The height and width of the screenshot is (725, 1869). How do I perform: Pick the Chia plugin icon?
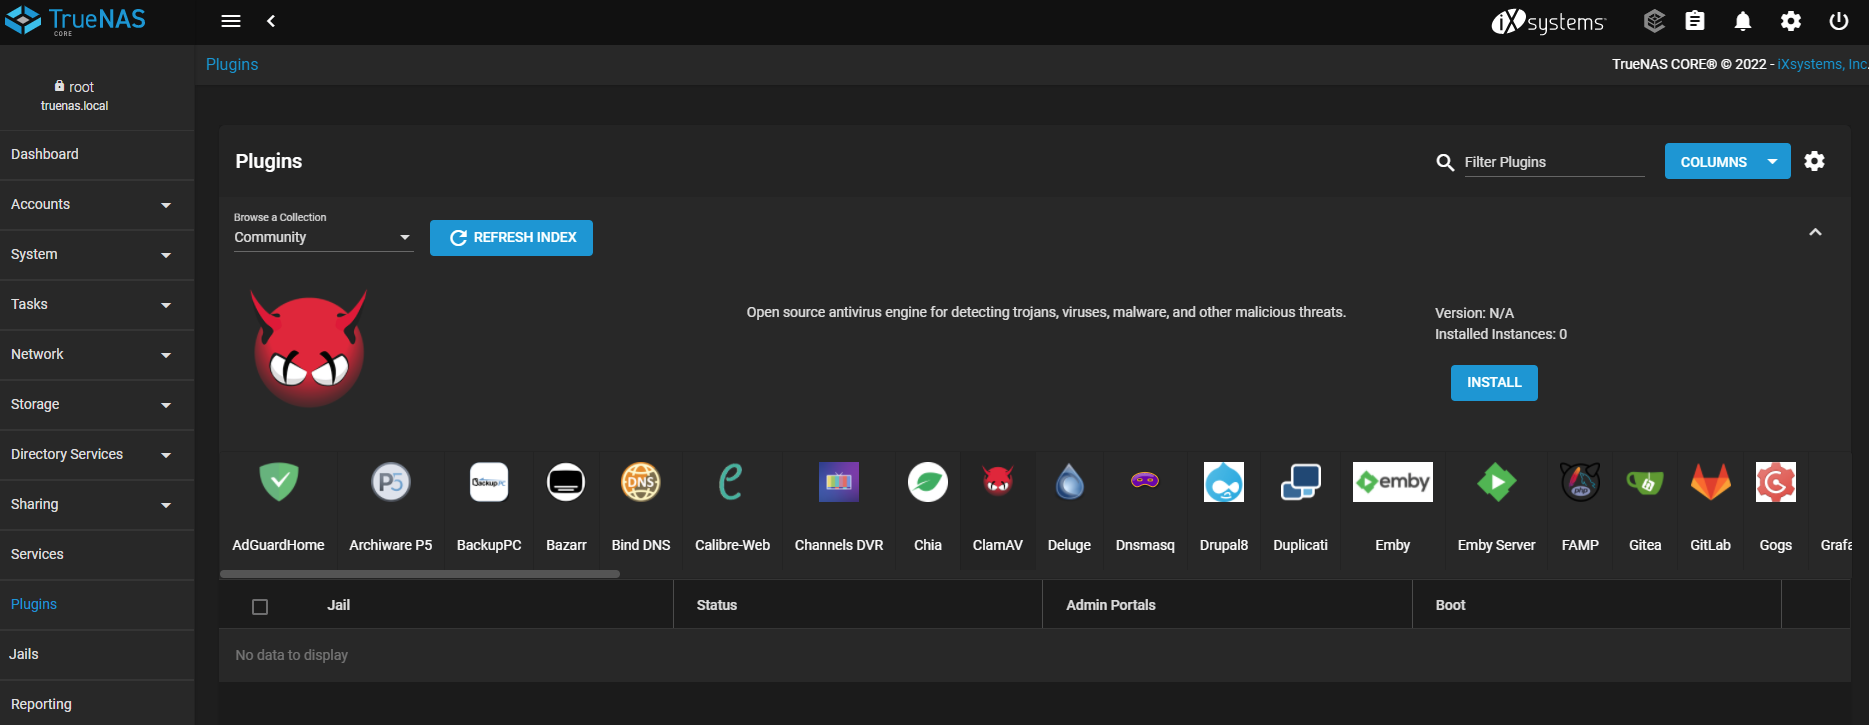(928, 482)
